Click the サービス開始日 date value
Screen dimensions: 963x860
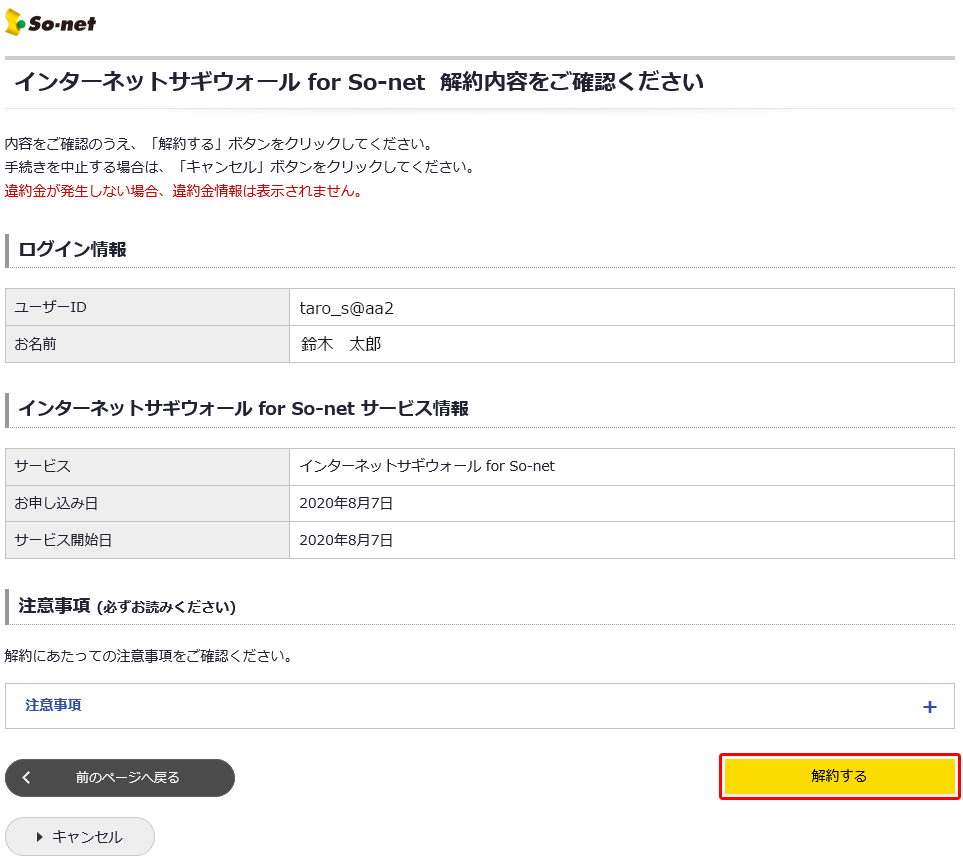[346, 540]
